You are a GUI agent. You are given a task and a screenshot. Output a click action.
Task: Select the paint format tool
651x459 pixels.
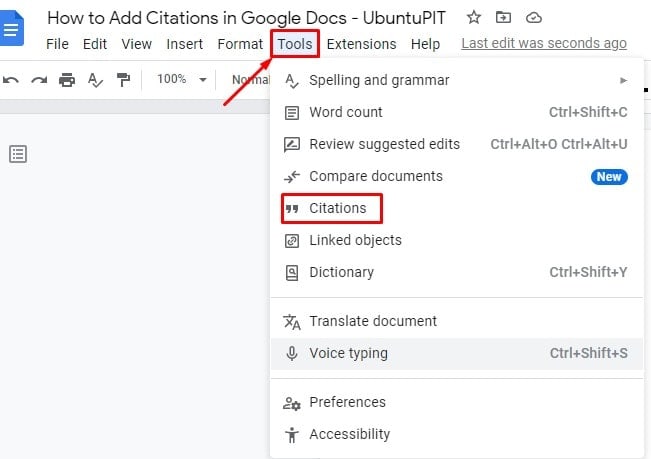[x=123, y=80]
